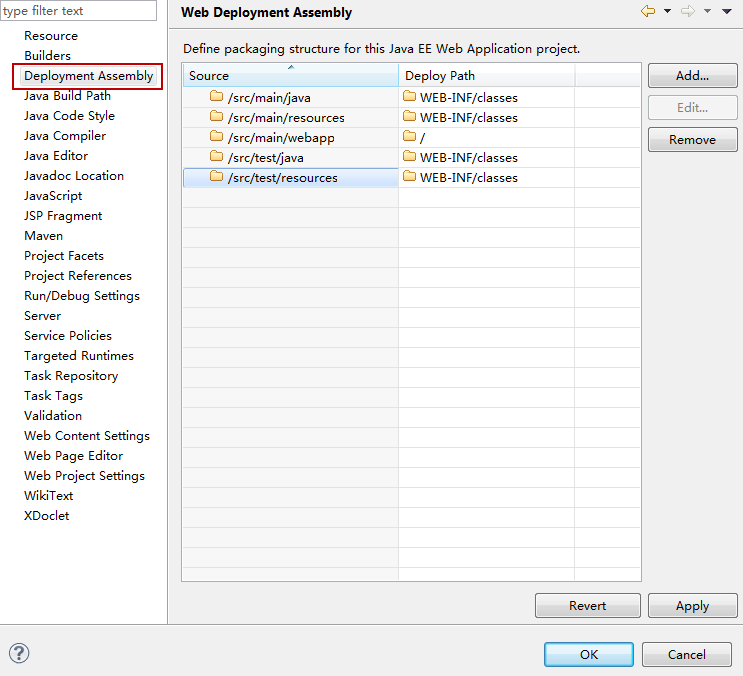Click the /src/test/java folder icon

(x=216, y=156)
